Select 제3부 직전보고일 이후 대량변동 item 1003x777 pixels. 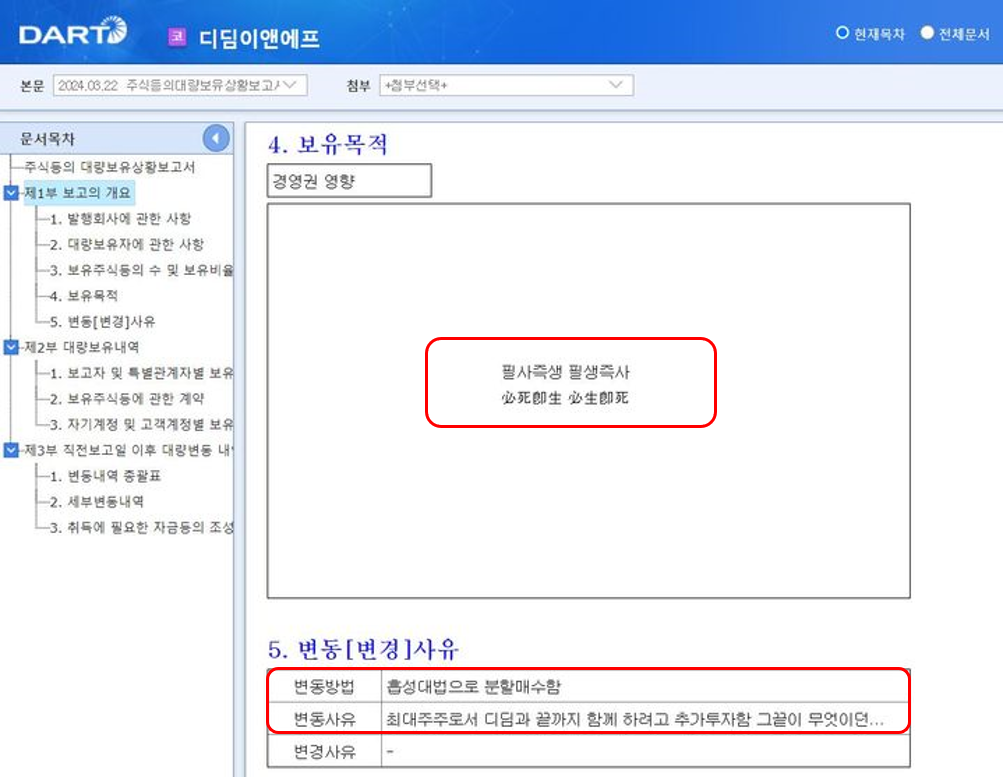pos(129,450)
